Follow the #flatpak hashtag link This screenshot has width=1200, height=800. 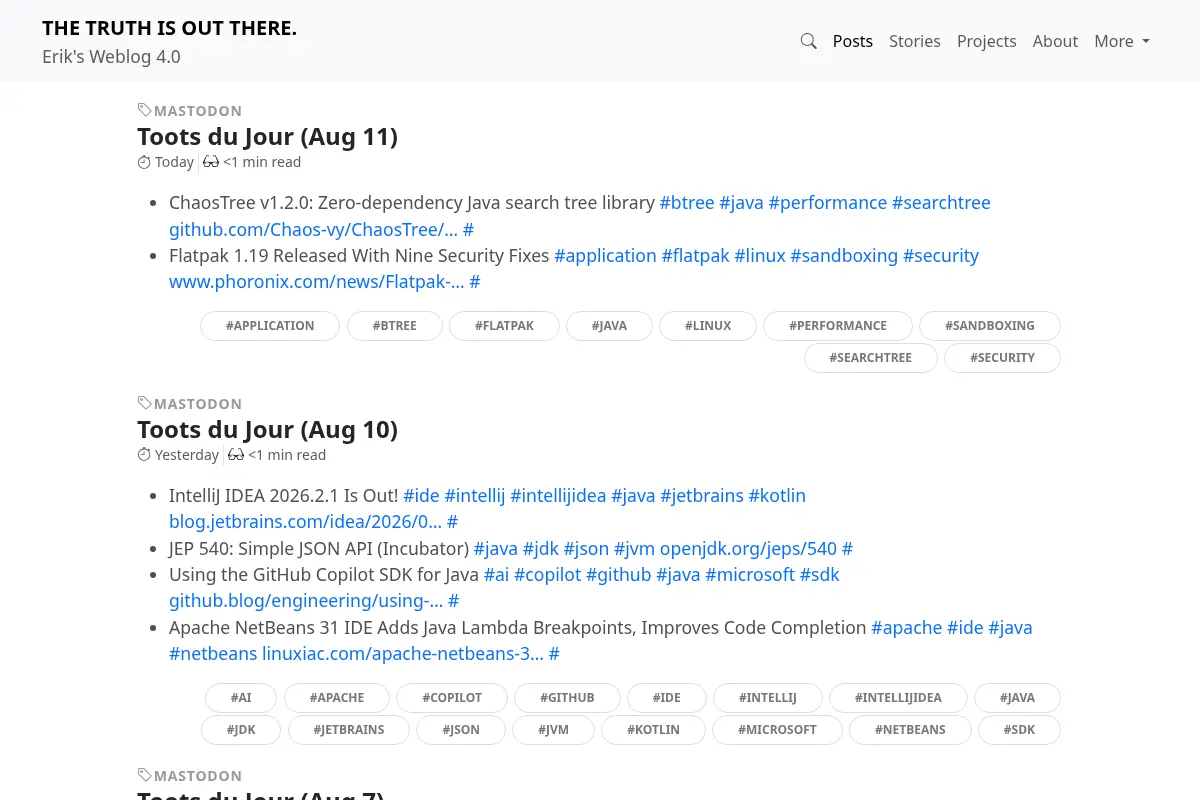(695, 256)
